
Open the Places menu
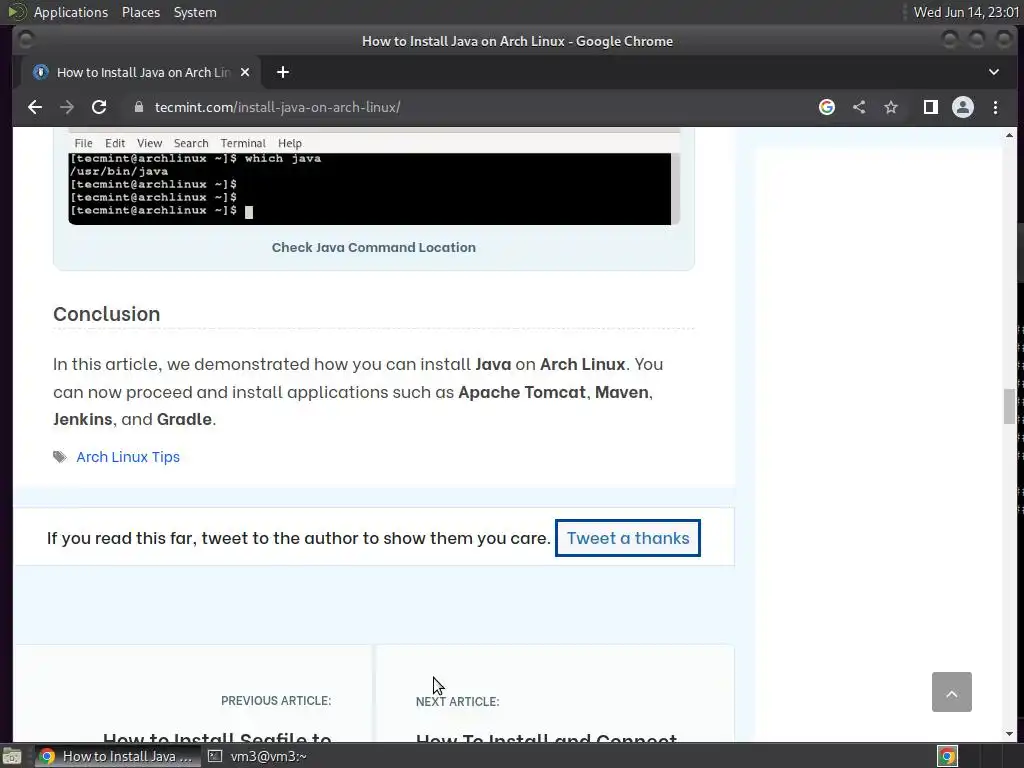click(140, 12)
